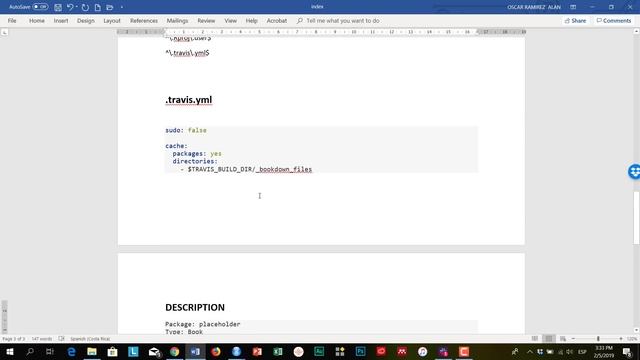Switch to Print Layout view icon
This screenshot has height=360, width=640.
coord(549,339)
